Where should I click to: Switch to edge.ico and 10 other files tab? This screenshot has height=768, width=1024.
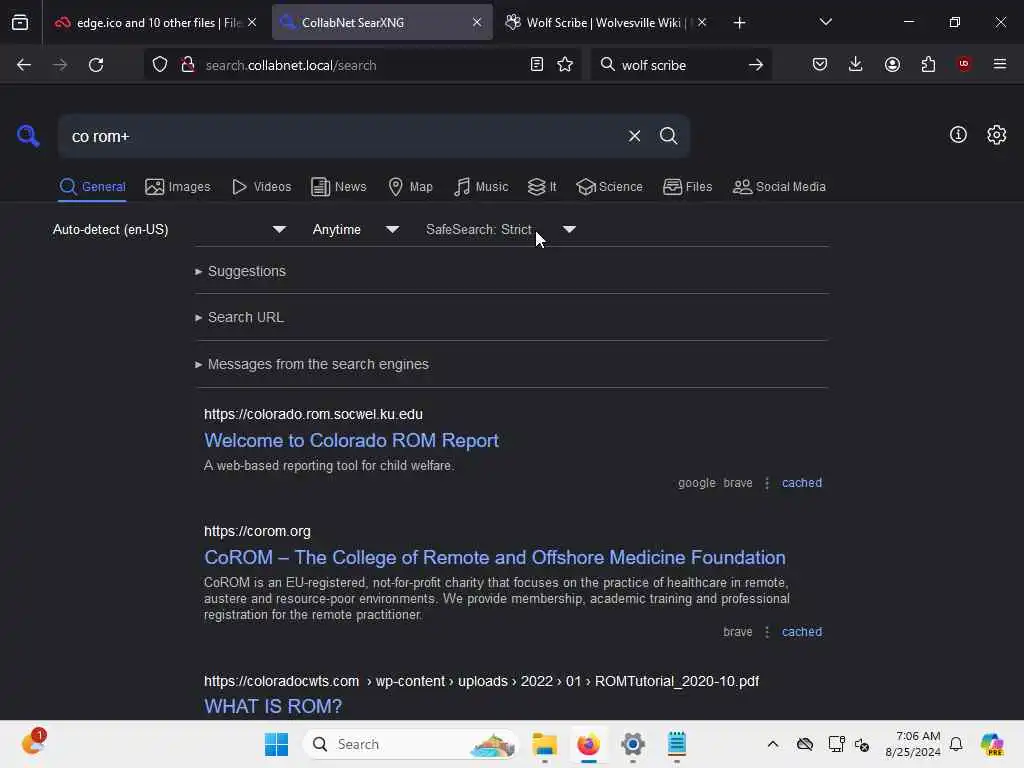[x=155, y=23]
